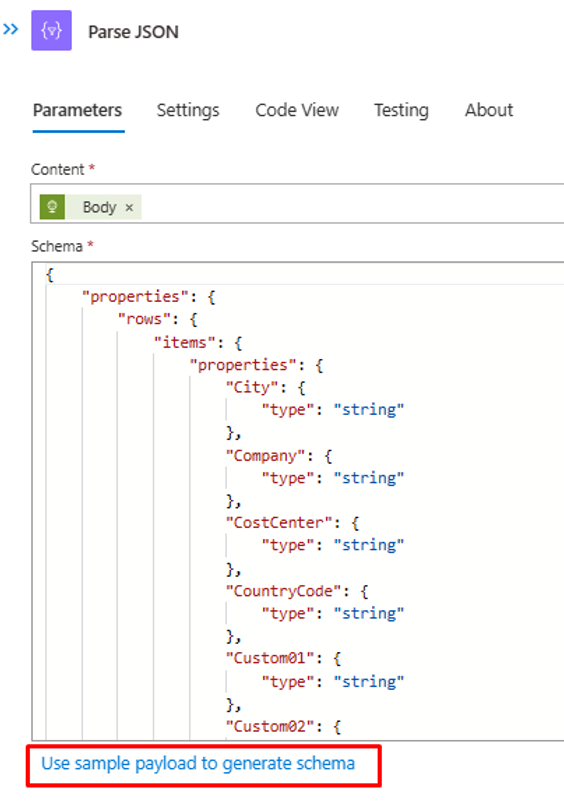564x803 pixels.
Task: Click the purple Parse JSON action icon
Action: point(51,30)
